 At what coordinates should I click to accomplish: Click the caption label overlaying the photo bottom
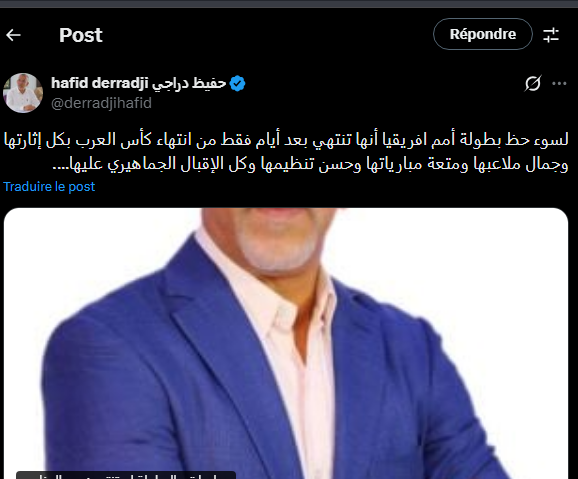(126, 475)
